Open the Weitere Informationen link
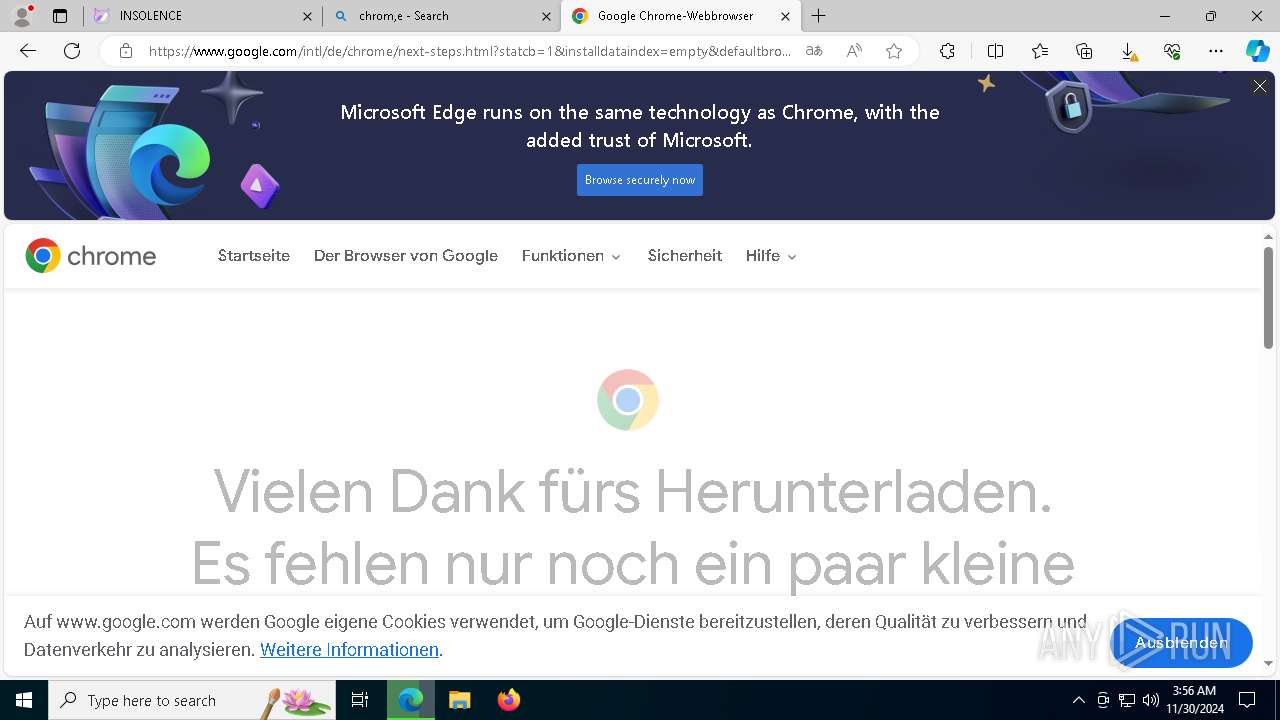The image size is (1280, 720). pos(349,650)
